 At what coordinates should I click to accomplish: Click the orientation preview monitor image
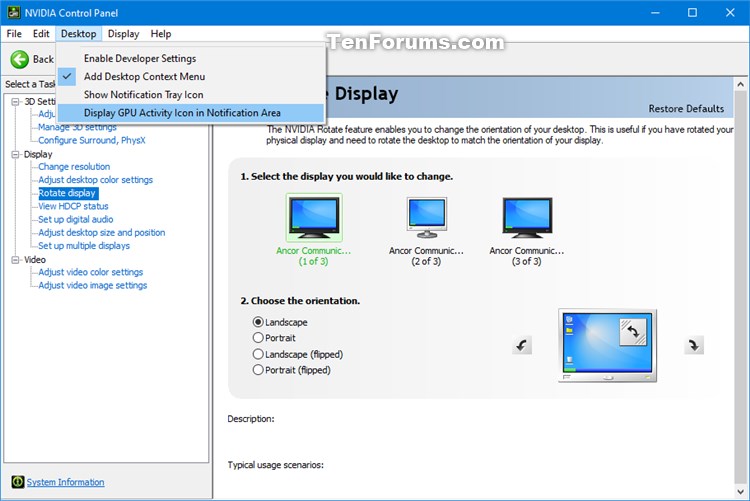[607, 345]
